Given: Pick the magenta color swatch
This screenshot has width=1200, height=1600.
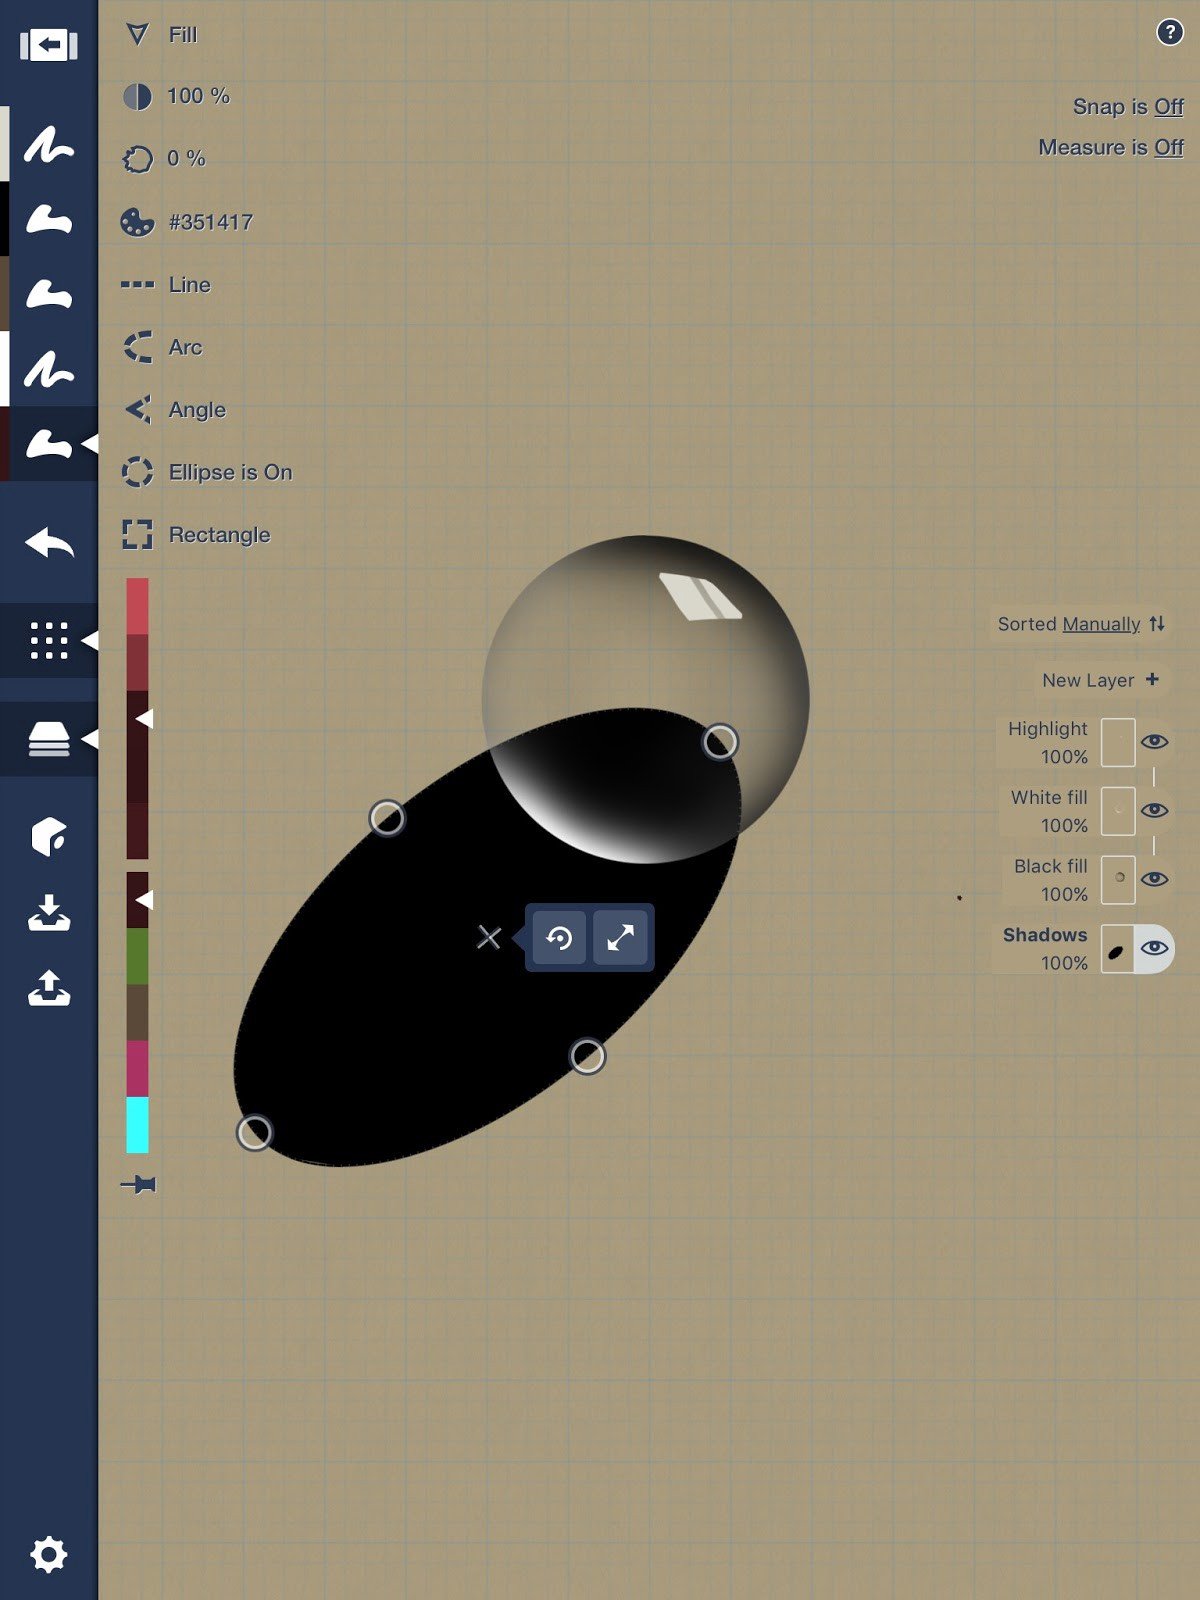Looking at the screenshot, I should click(x=137, y=1069).
